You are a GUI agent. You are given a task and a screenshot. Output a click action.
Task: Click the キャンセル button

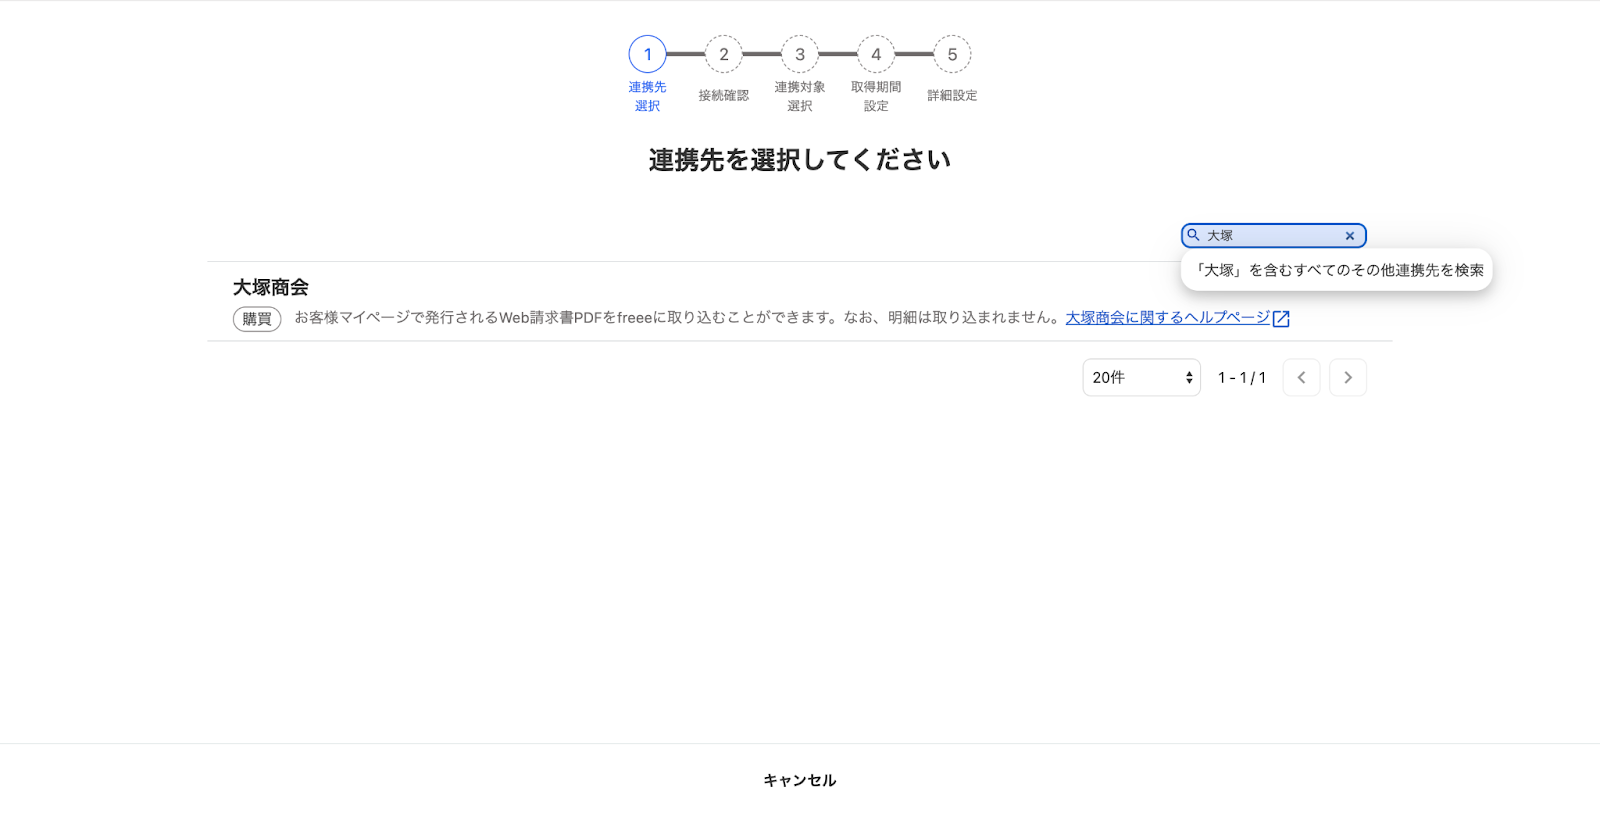point(800,780)
